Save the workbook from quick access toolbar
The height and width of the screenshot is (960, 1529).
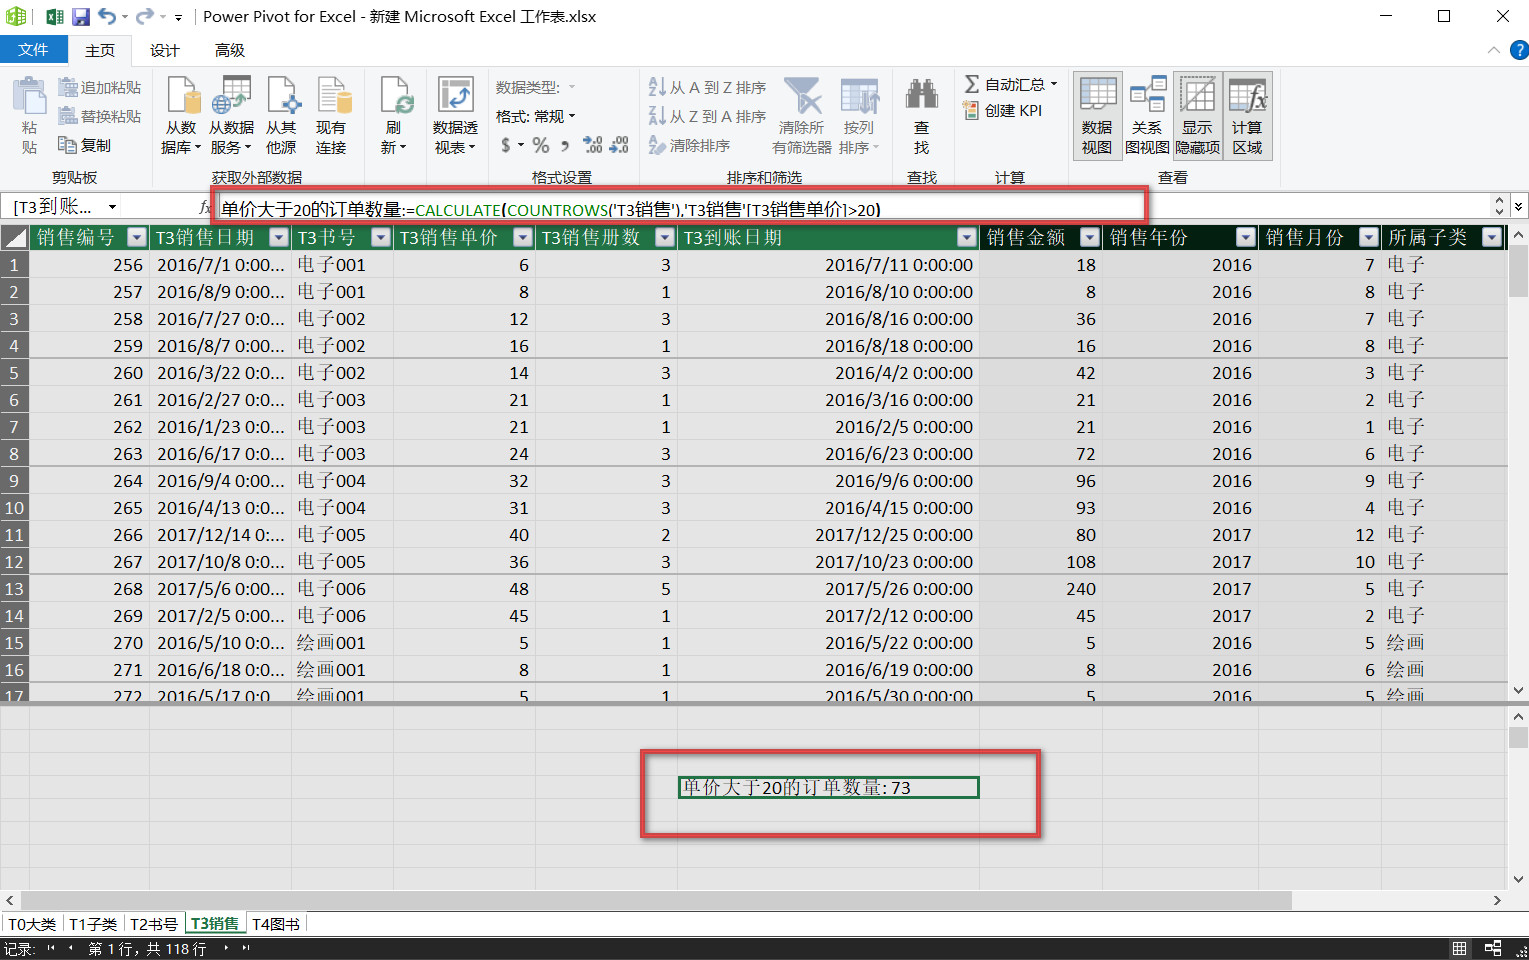point(81,16)
